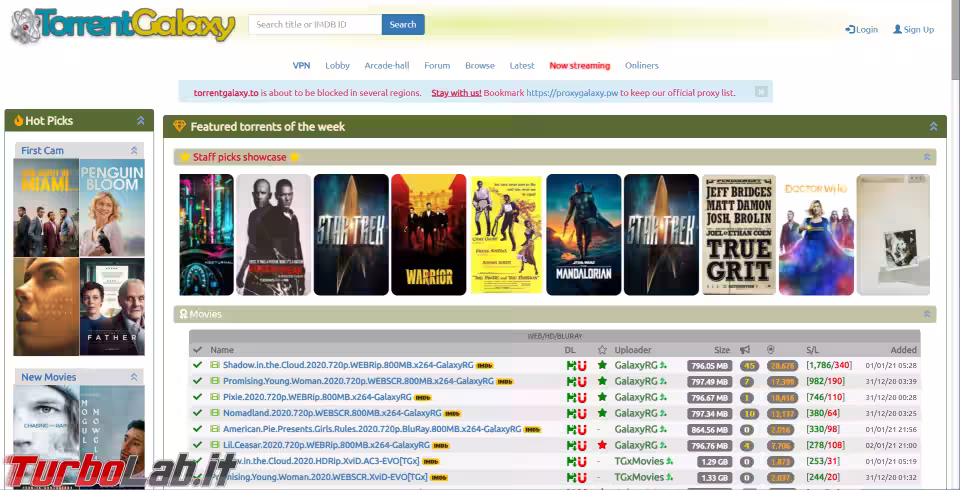The image size is (960, 490).
Task: Click the star column header icon
Action: pyautogui.click(x=602, y=350)
